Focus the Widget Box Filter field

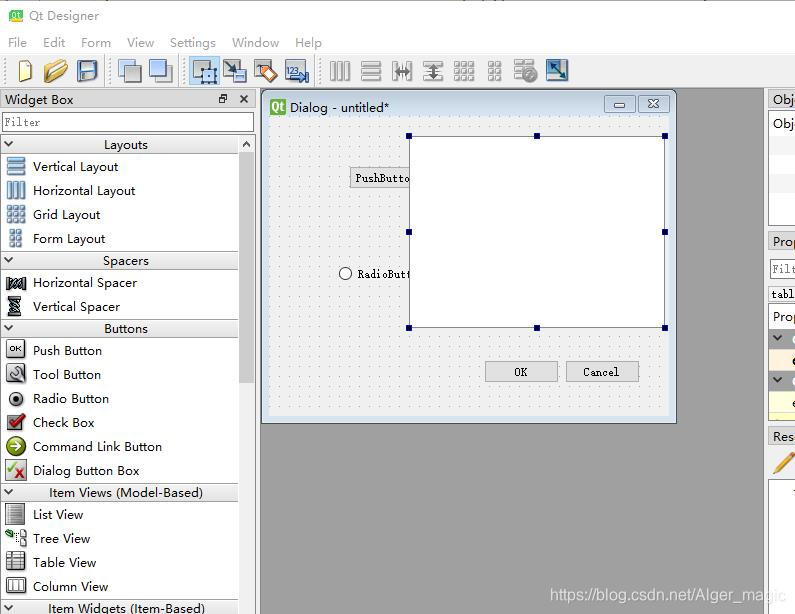pyautogui.click(x=128, y=122)
